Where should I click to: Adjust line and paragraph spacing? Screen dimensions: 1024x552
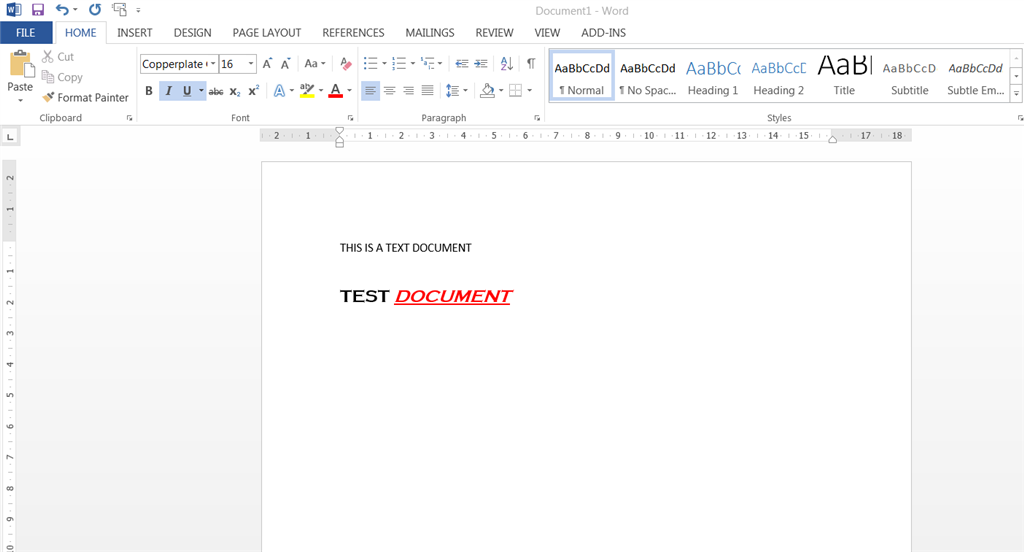pyautogui.click(x=452, y=91)
